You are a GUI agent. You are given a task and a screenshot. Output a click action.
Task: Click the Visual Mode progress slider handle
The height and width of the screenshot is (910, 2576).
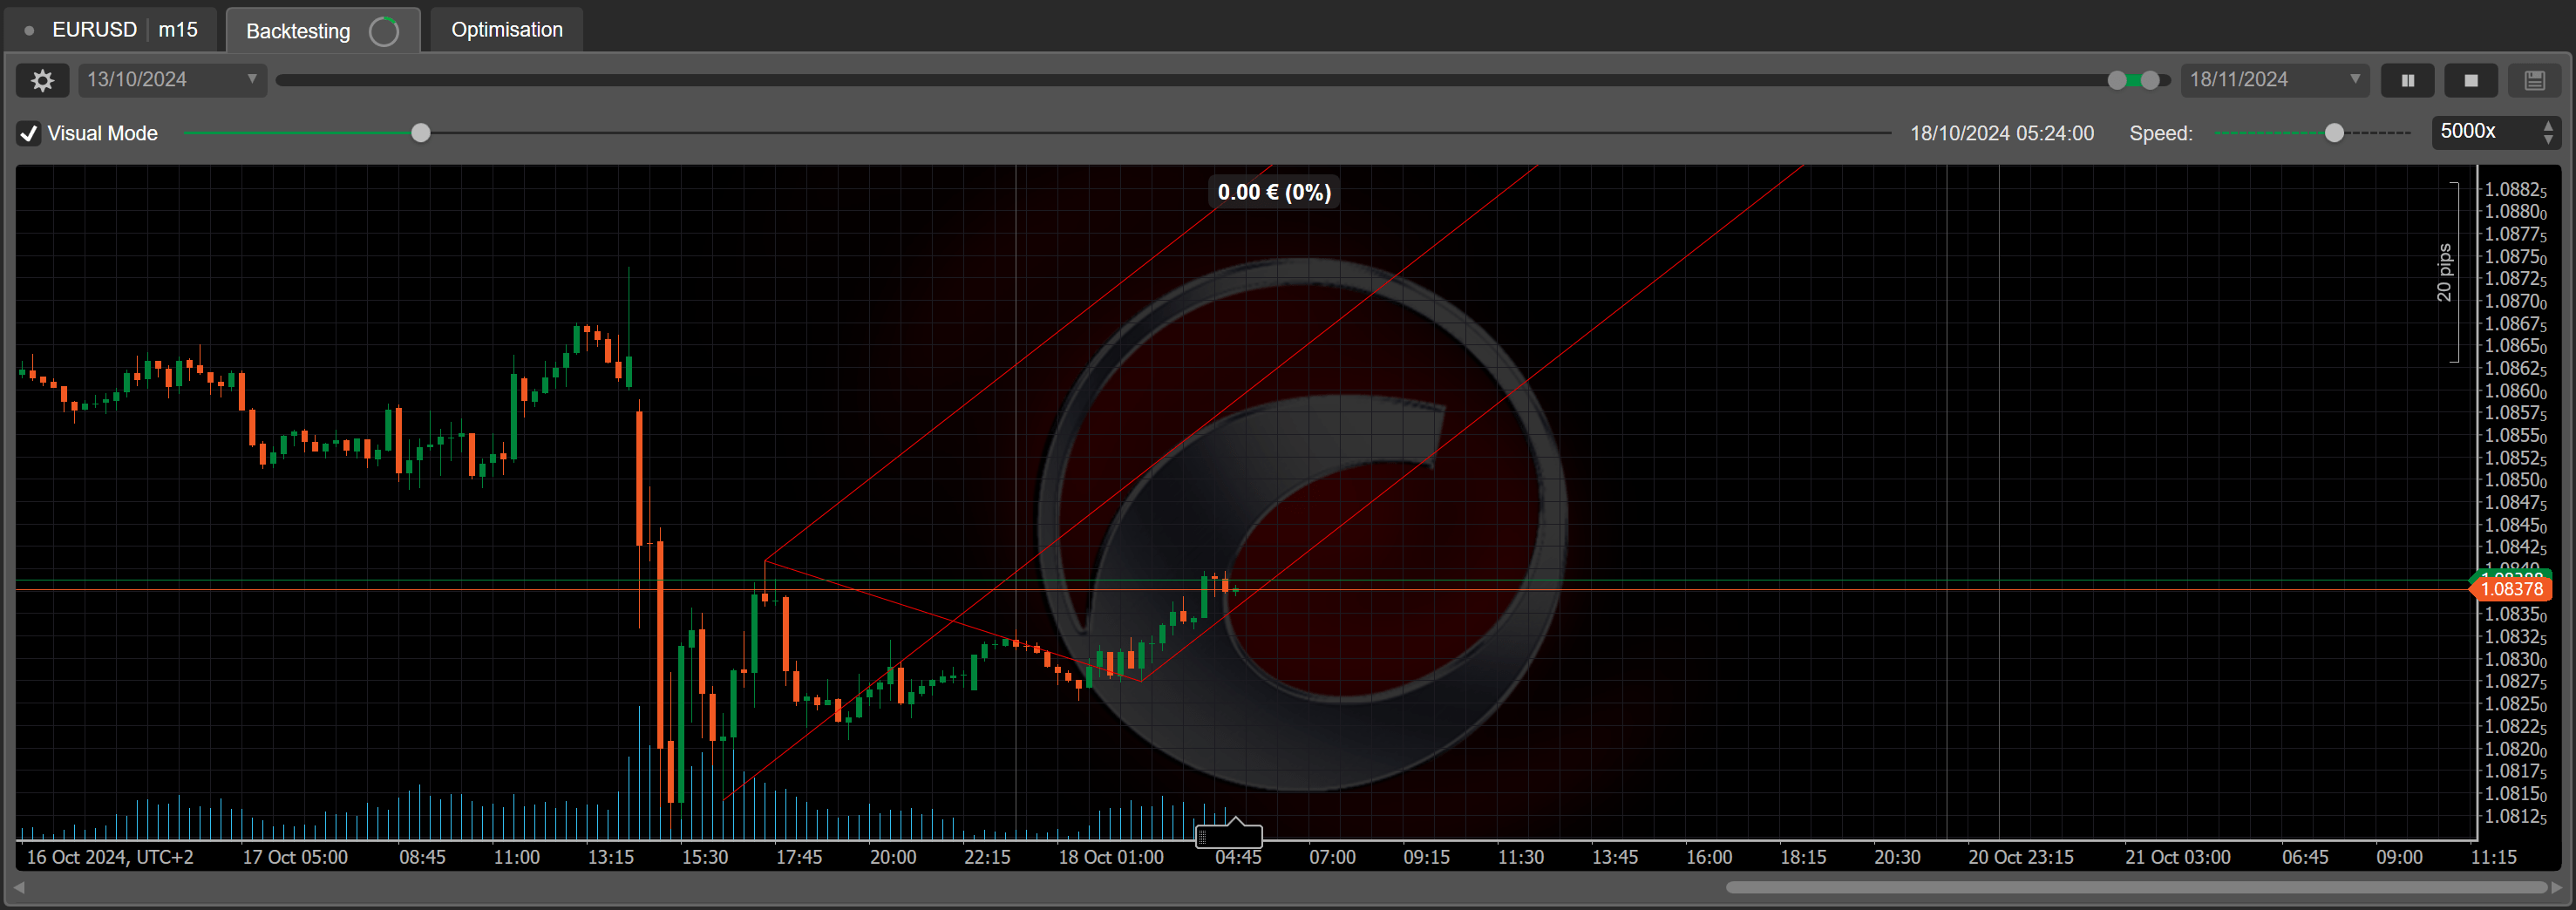pos(421,133)
